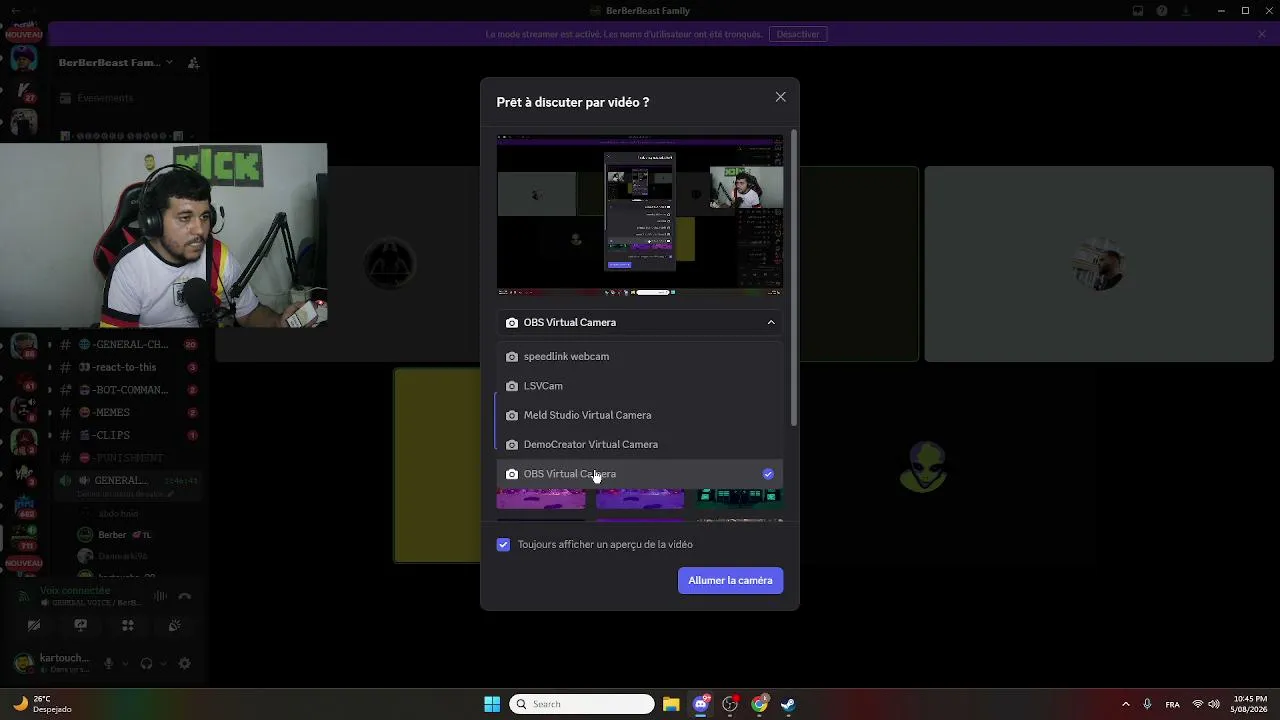This screenshot has width=1280, height=720.
Task: Open the Discord inbox icon
Action: (1138, 11)
